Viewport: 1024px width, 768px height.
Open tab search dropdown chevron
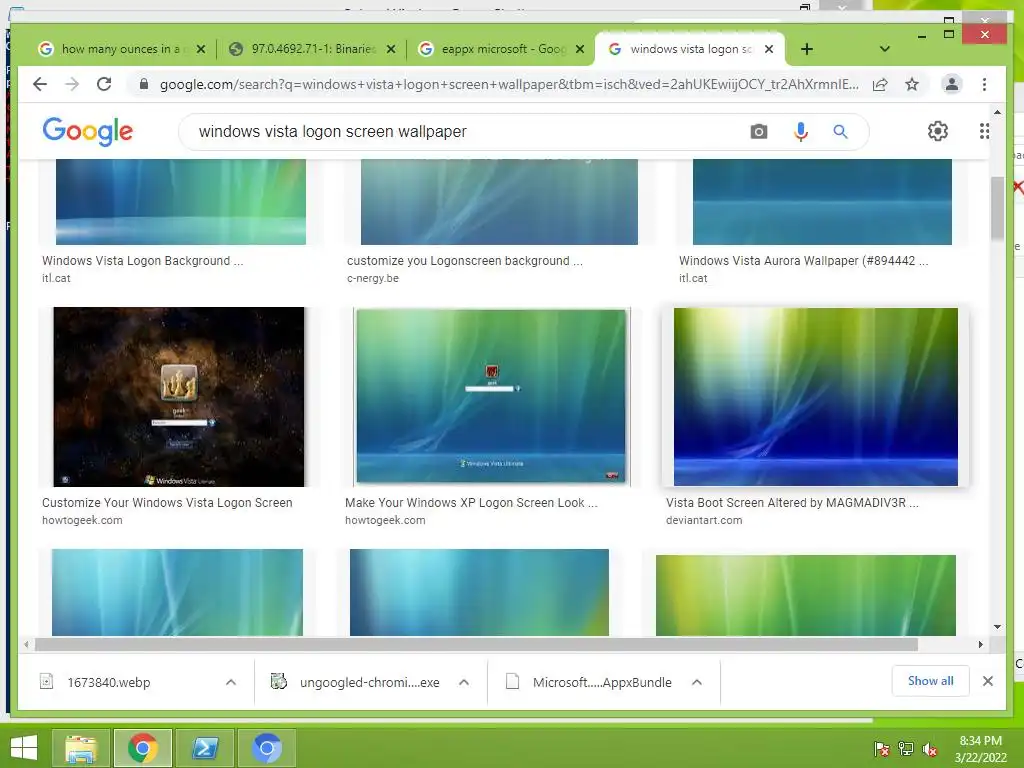pos(884,49)
